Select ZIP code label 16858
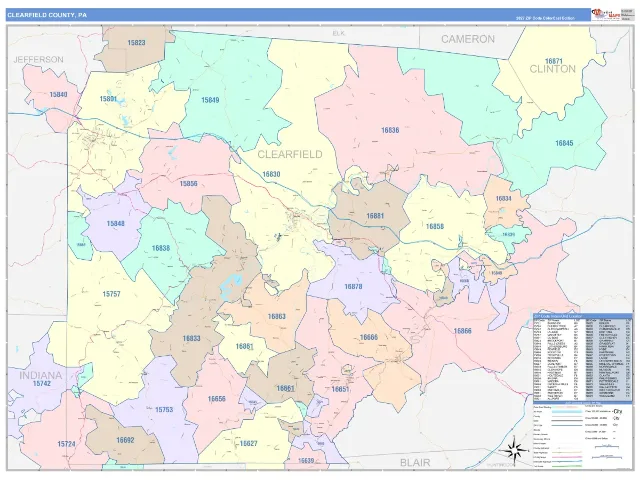 (435, 227)
